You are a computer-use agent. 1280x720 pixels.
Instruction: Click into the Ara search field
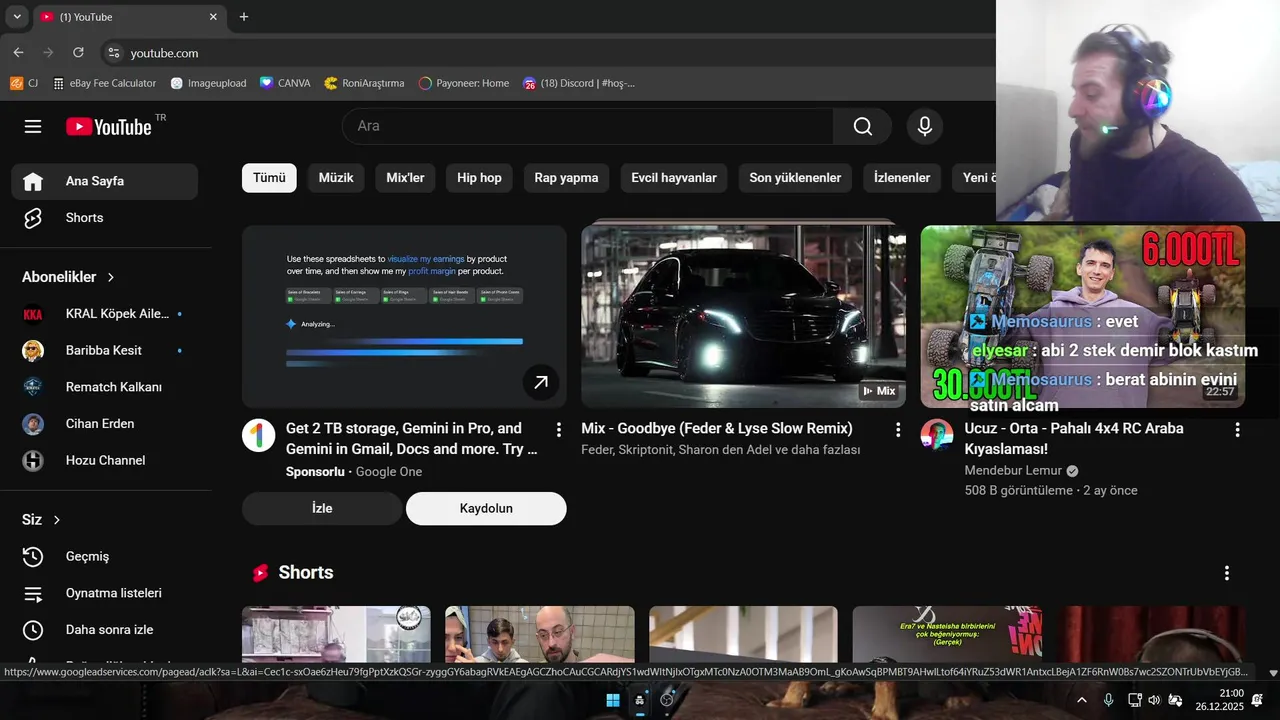coord(588,126)
